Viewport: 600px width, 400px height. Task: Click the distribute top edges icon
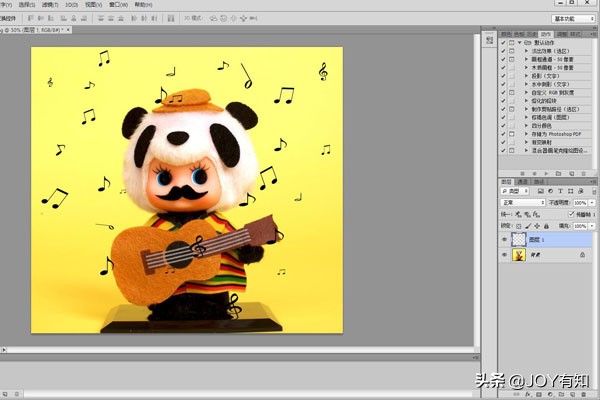(101, 18)
